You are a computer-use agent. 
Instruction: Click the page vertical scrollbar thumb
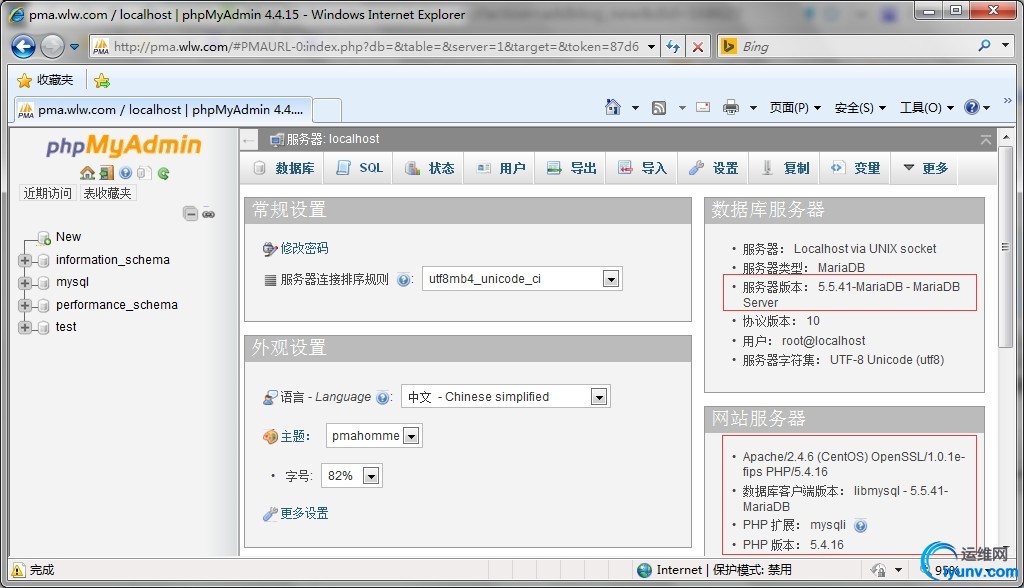coord(1005,247)
